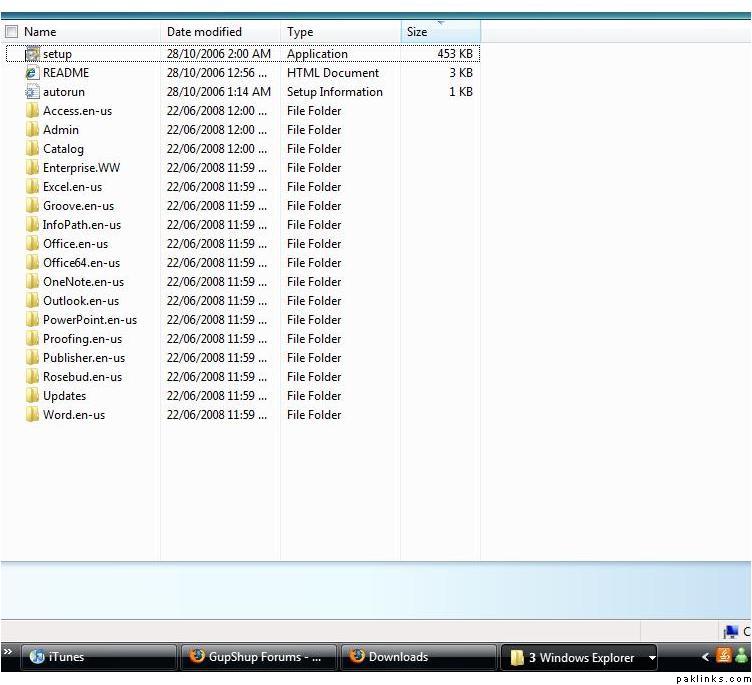Click the autorun setup information icon
The height and width of the screenshot is (685, 752).
[32, 92]
